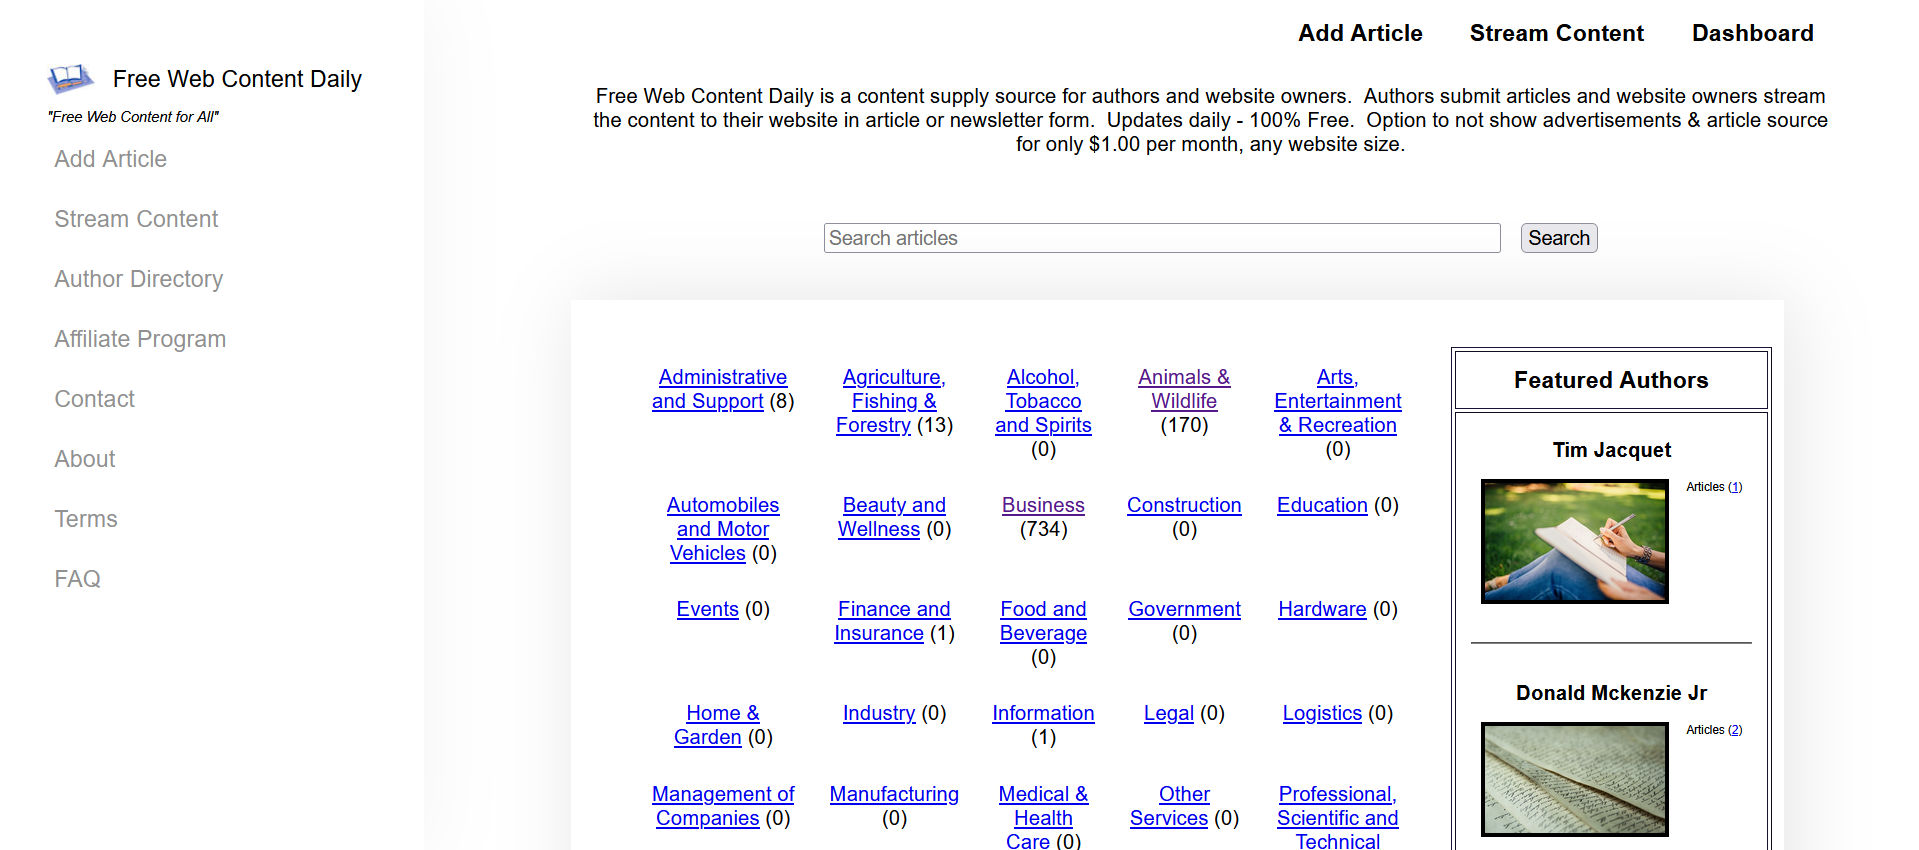Select Author Directory in the sidebar

(x=138, y=279)
